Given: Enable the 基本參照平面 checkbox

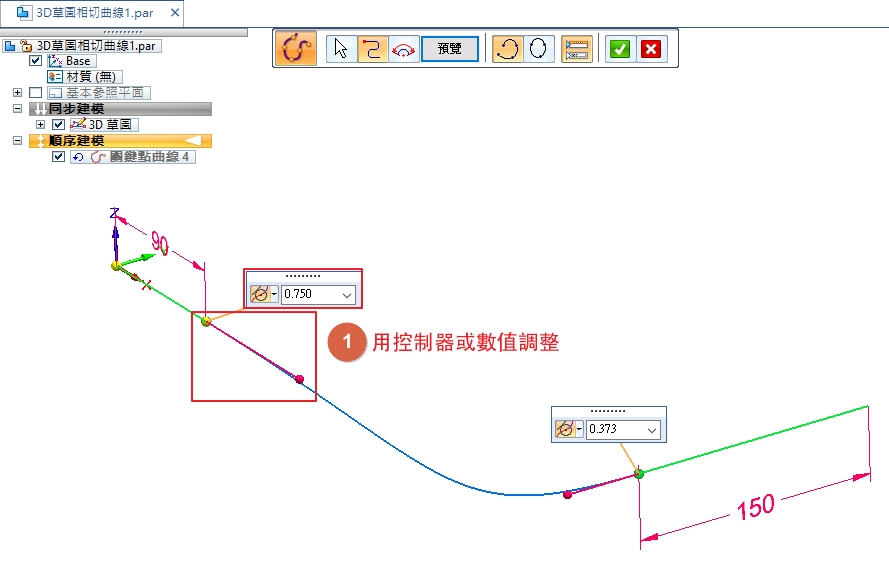Looking at the screenshot, I should pyautogui.click(x=36, y=93).
